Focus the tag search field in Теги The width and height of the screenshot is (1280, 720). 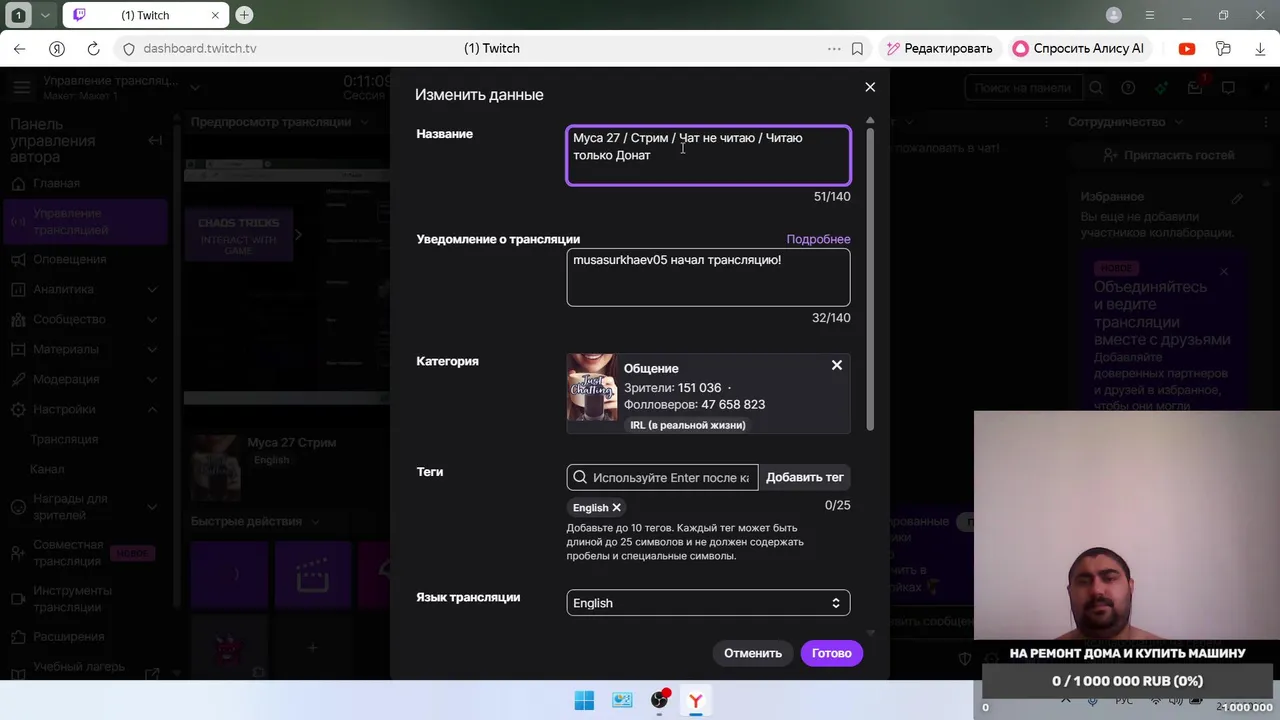coord(662,477)
